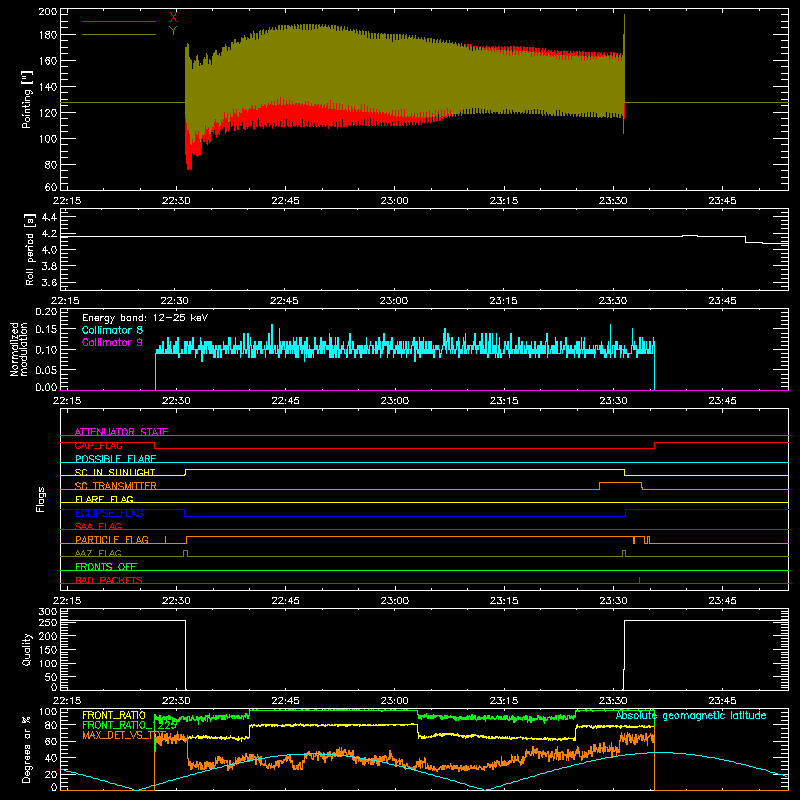
Task: Click the SC_TRANSMITTER flag label
Action: pos(116,486)
